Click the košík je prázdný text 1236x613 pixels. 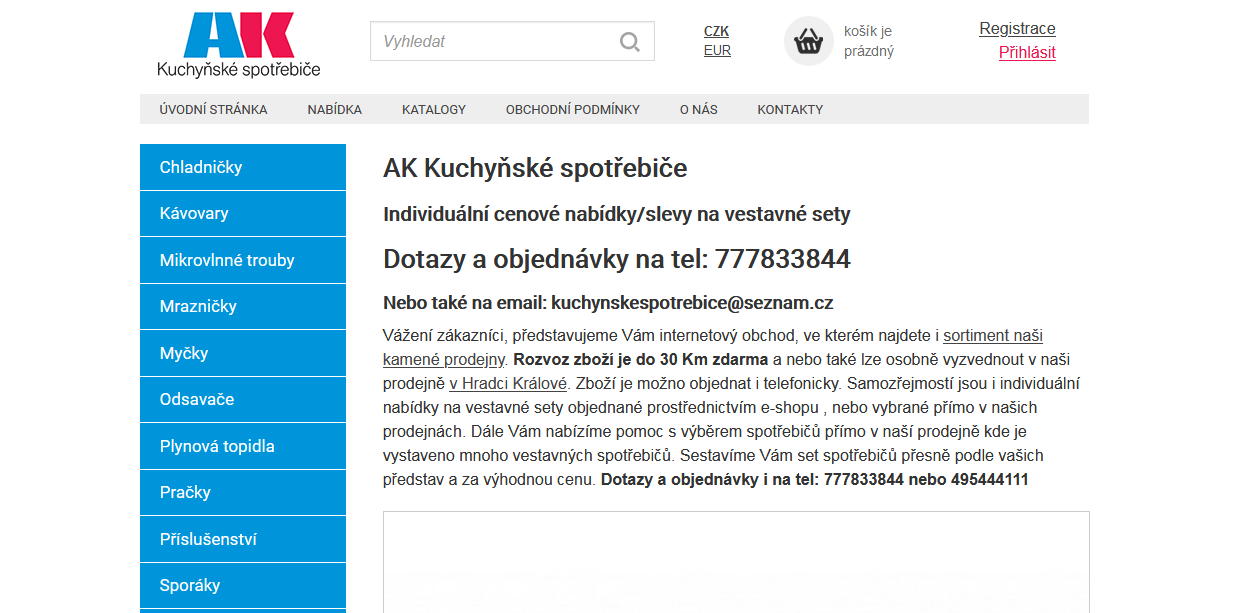point(869,41)
